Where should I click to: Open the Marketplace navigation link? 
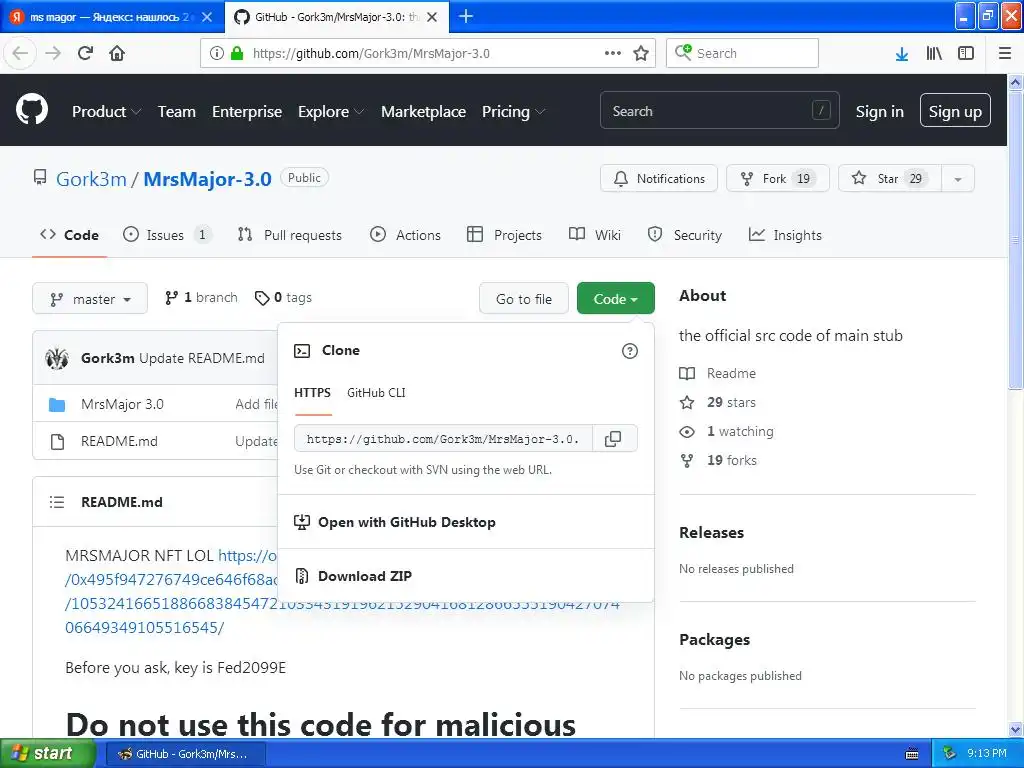pos(423,112)
